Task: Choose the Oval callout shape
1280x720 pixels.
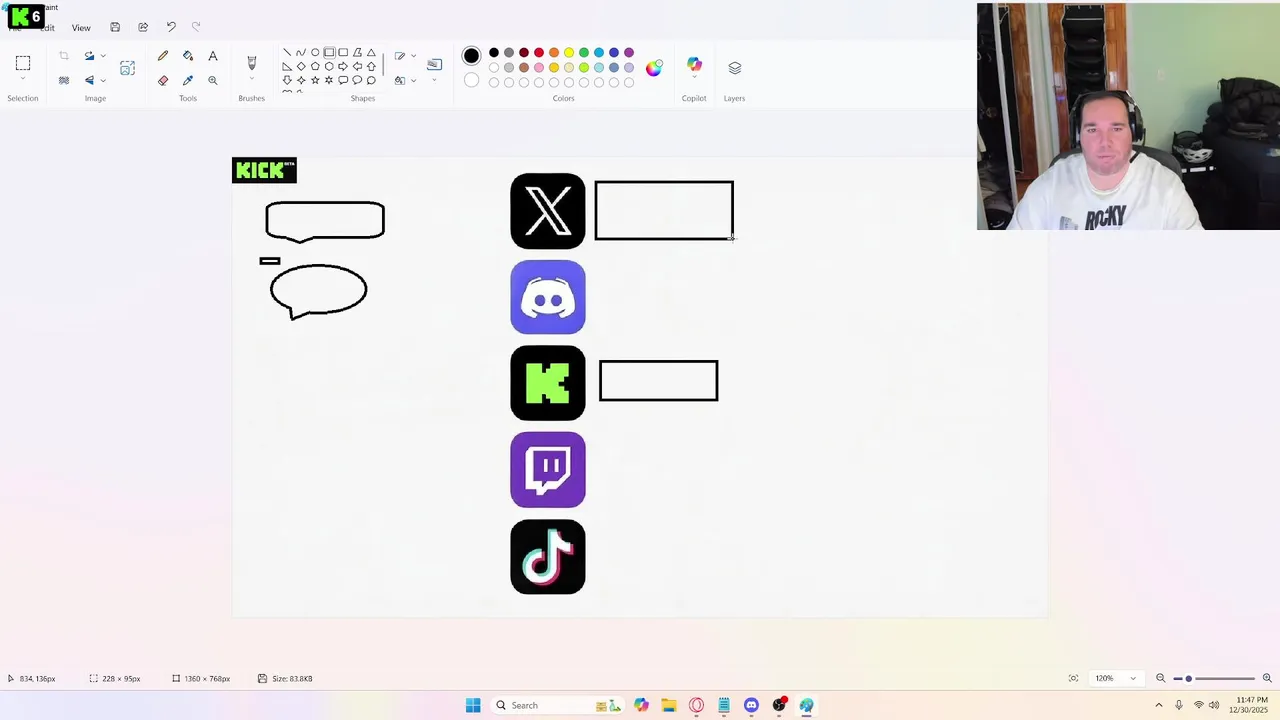Action: coord(357,80)
